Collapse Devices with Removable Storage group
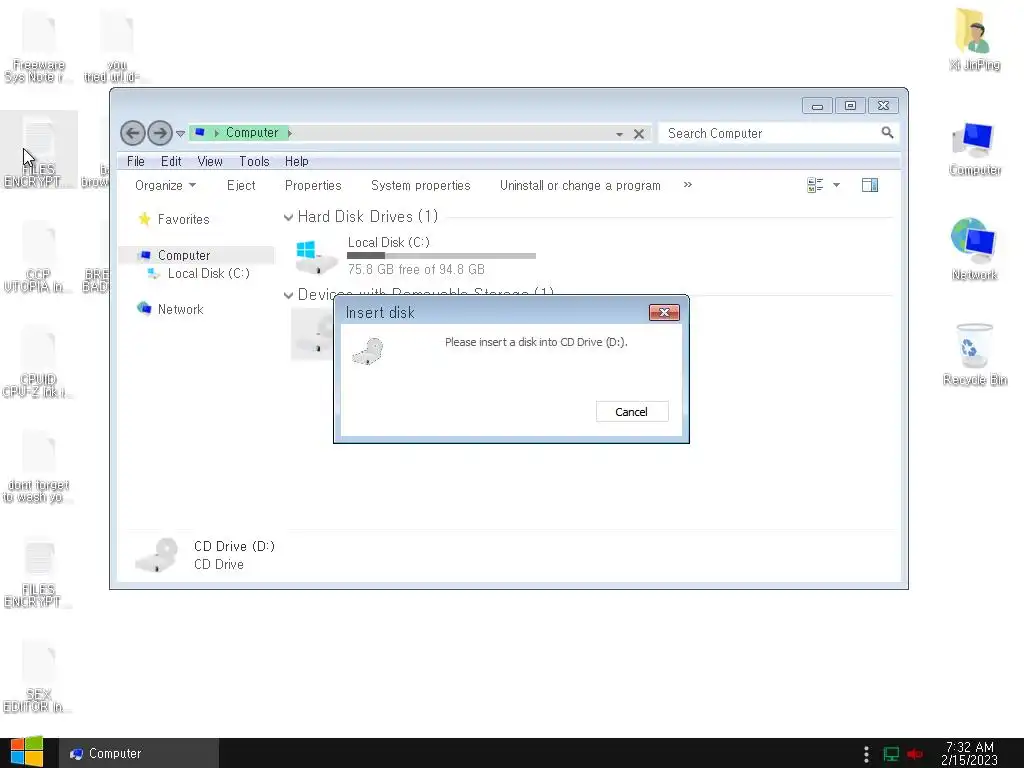 point(288,295)
